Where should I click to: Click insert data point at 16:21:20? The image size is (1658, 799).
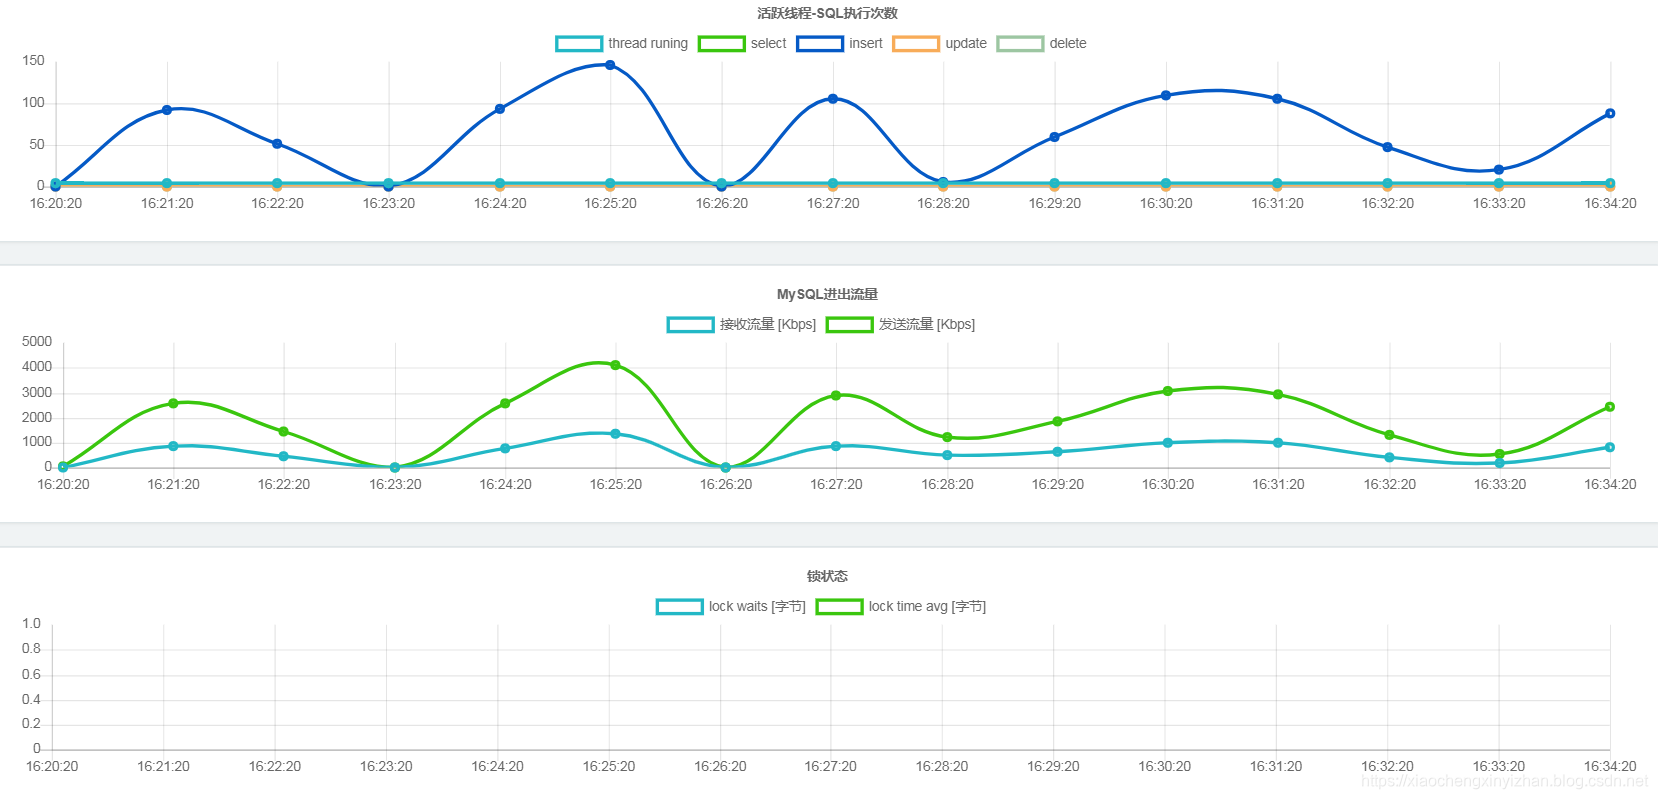coord(167,110)
